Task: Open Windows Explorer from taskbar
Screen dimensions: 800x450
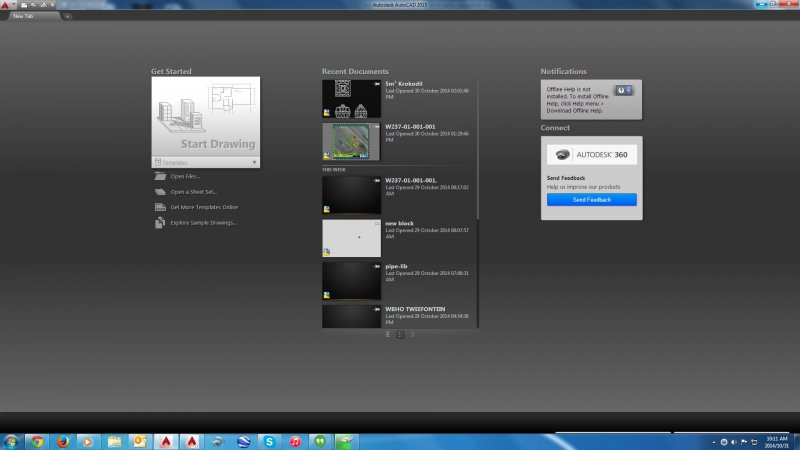Action: pos(114,441)
